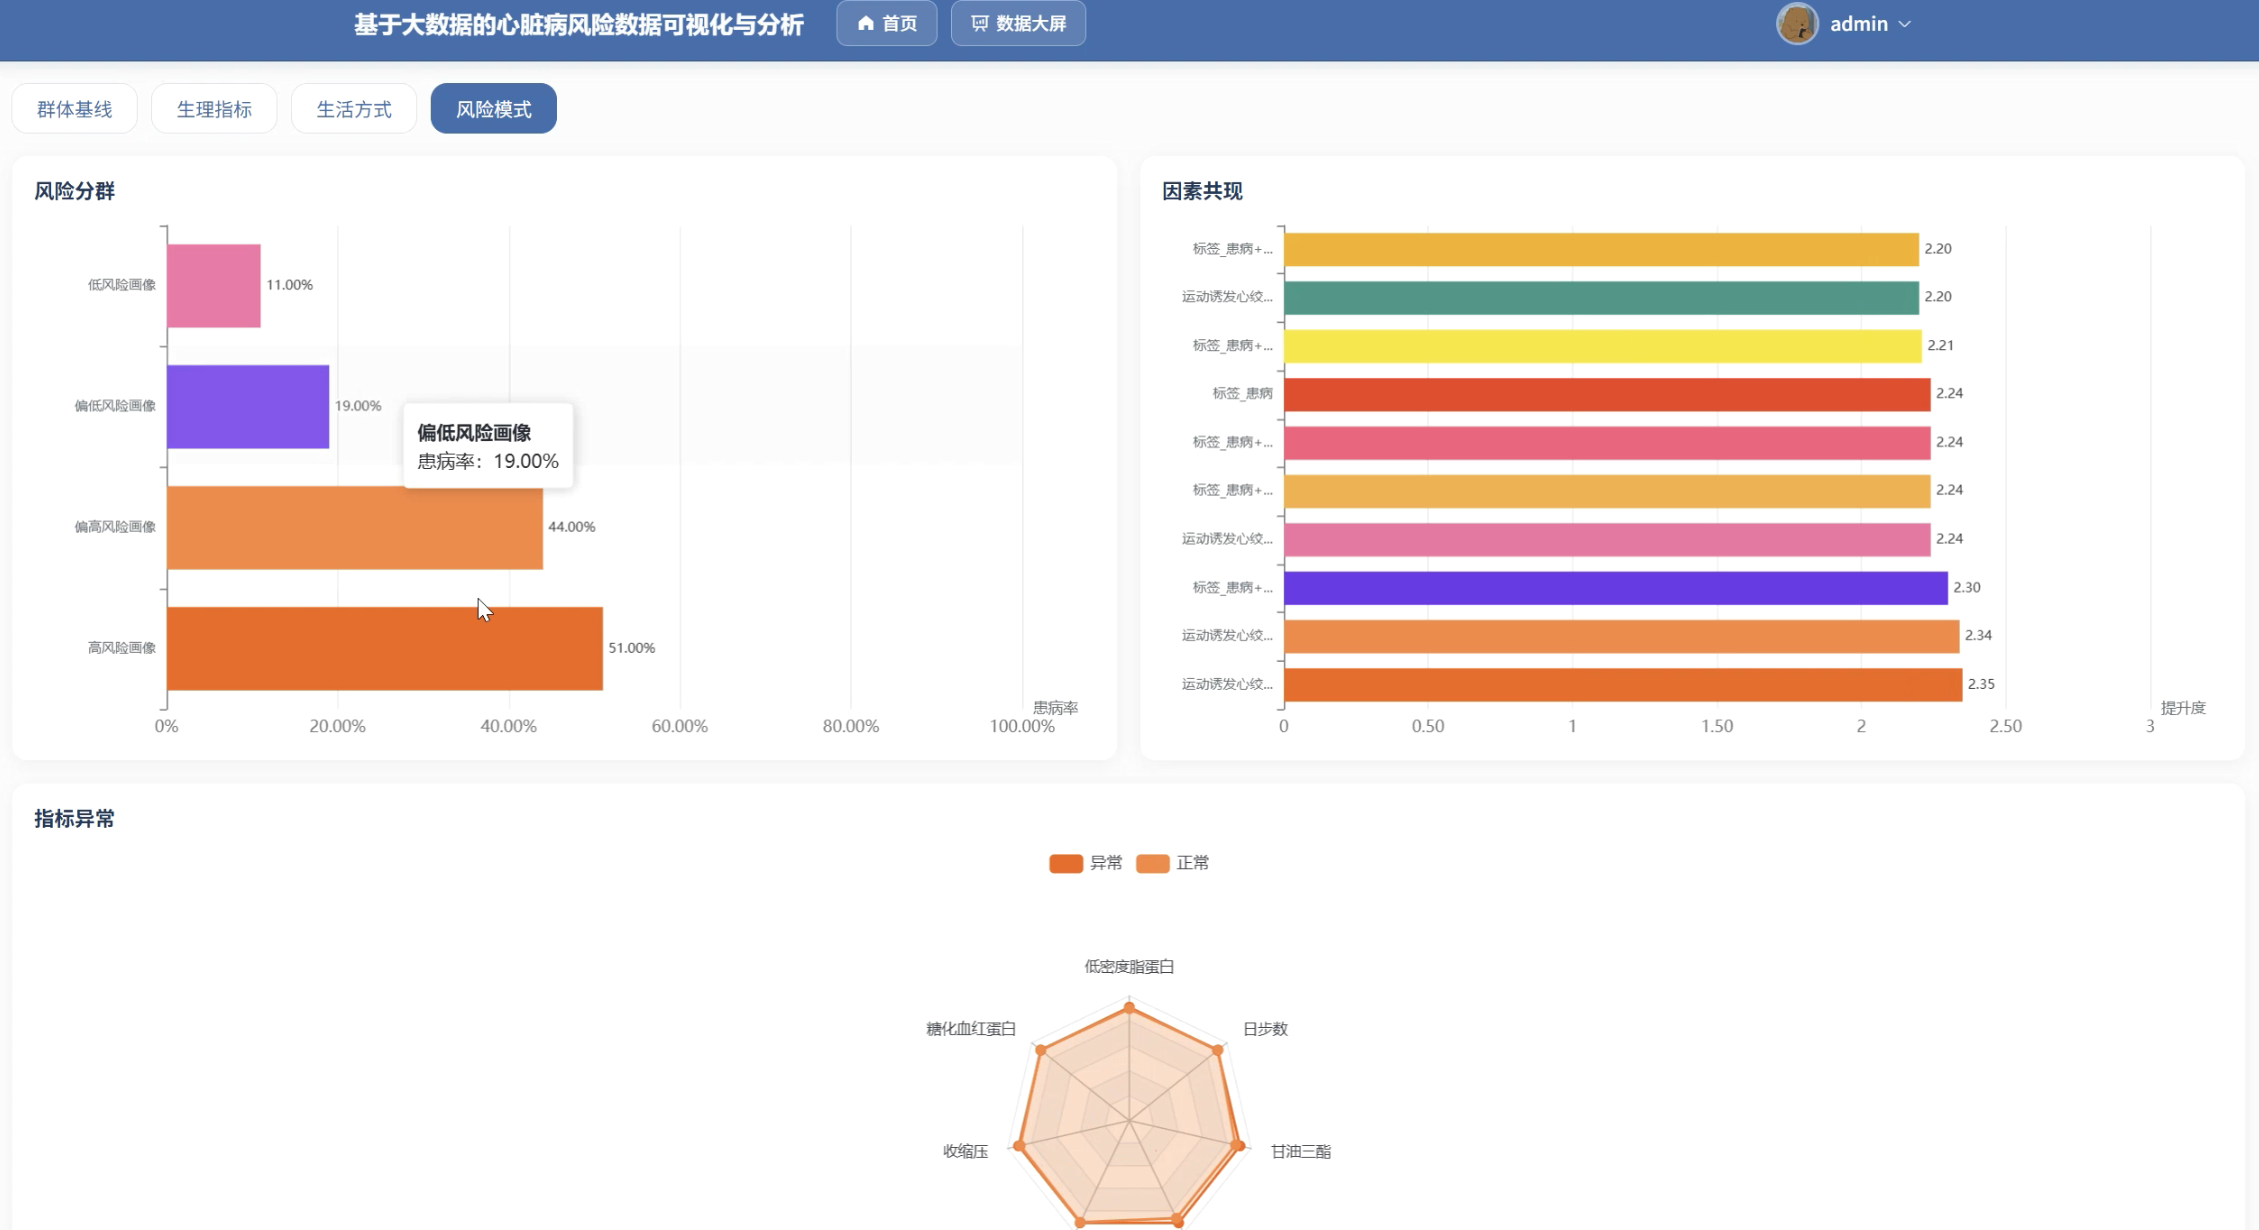
Task: Click the purple bar valued 2.30
Action: [1616, 588]
